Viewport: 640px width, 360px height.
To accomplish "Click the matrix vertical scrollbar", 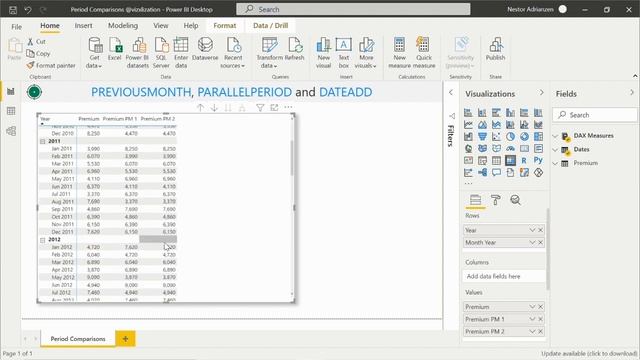I will tap(291, 159).
